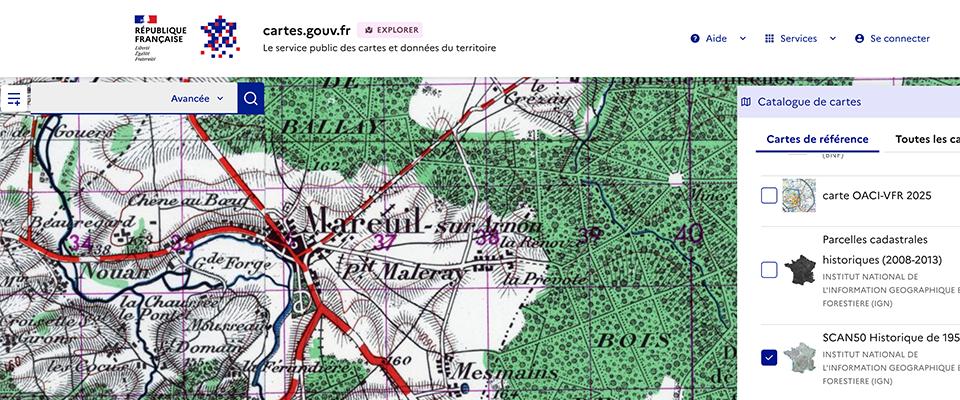This screenshot has height=400, width=960.
Task: Open the layers menu icon left of search
Action: (x=14, y=99)
